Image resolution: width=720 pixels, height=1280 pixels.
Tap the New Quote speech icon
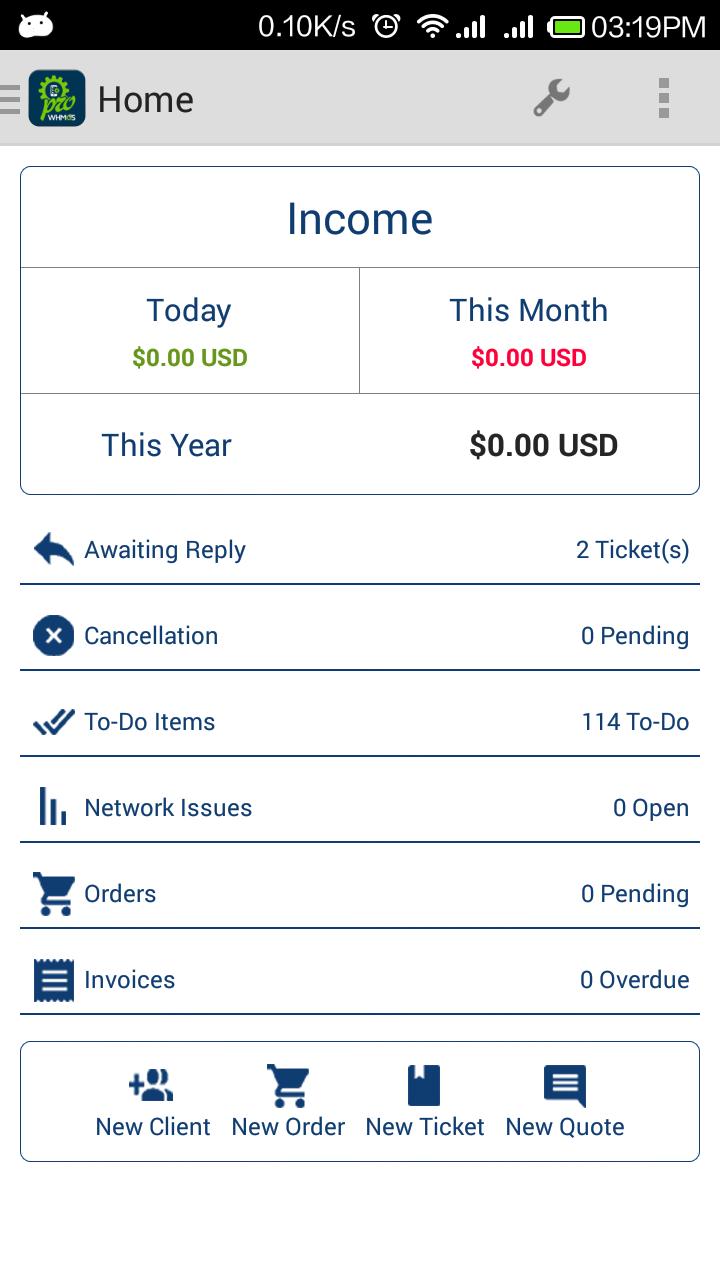pyautogui.click(x=564, y=1085)
